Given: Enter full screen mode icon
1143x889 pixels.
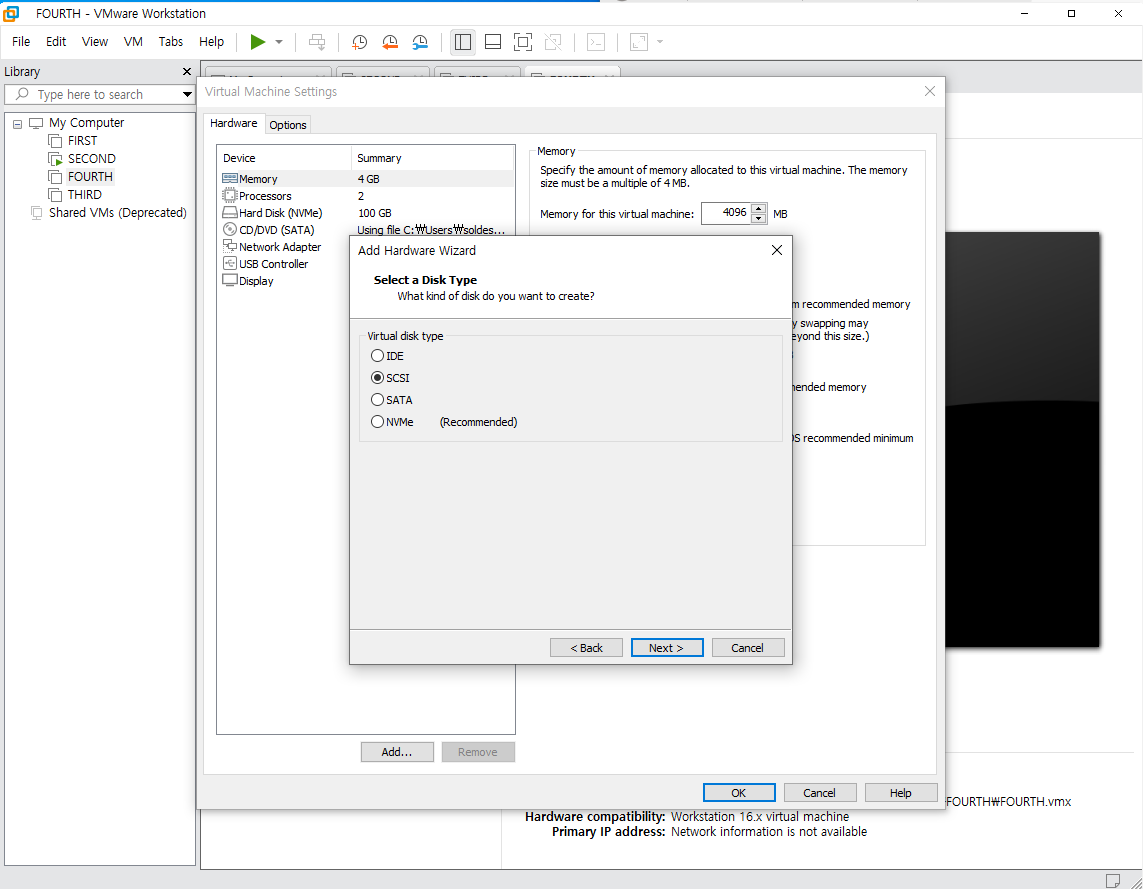Looking at the screenshot, I should coord(523,42).
